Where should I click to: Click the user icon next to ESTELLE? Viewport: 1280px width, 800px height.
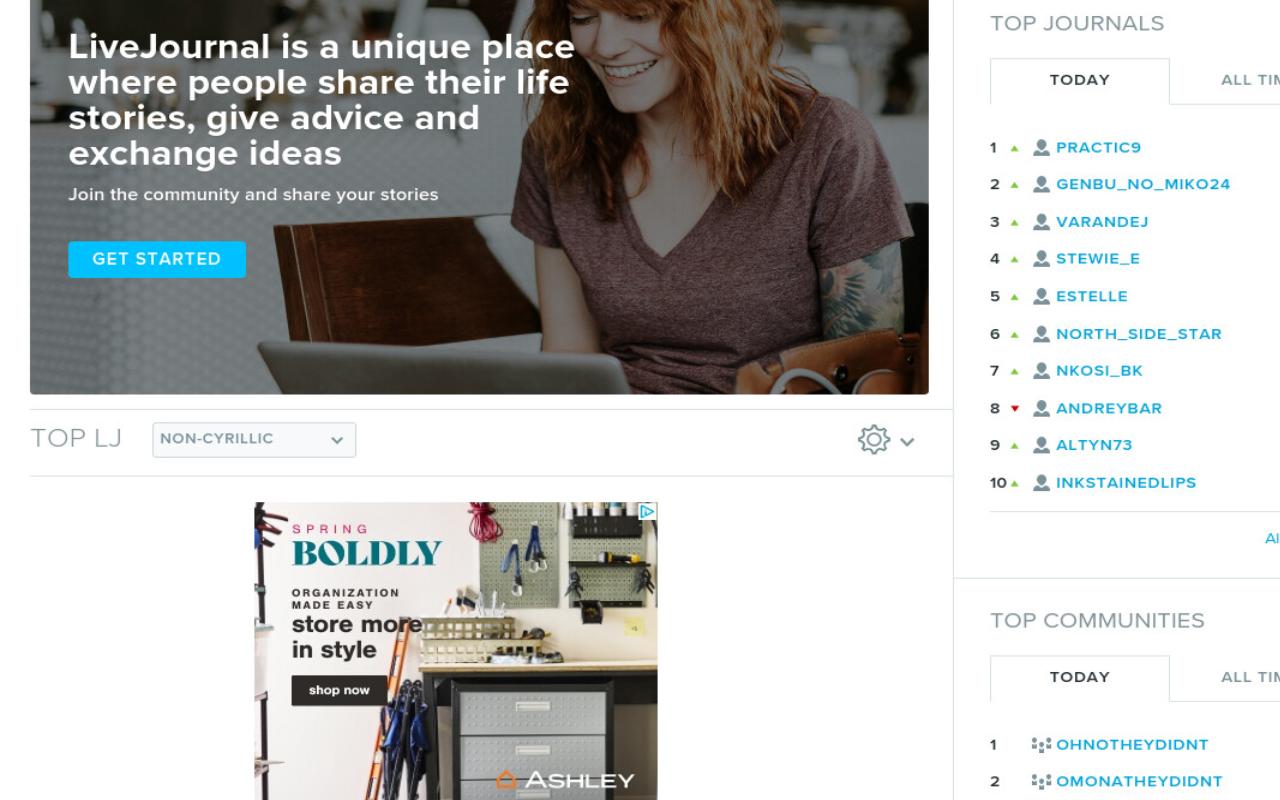(1042, 296)
